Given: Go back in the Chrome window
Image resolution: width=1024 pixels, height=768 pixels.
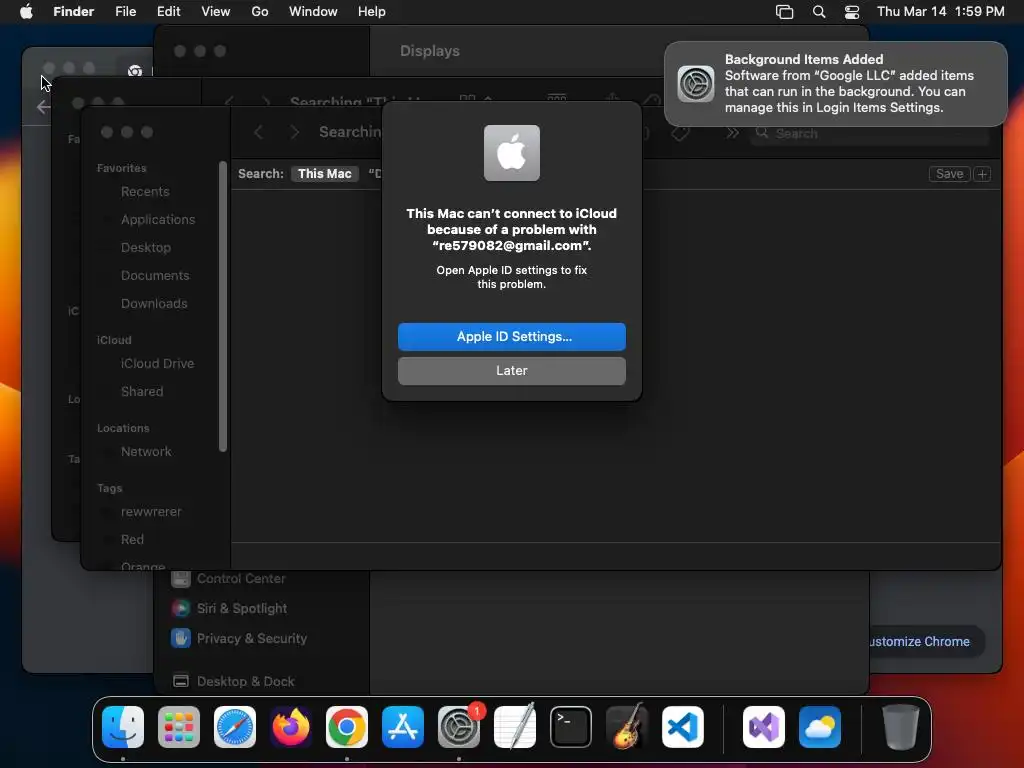Looking at the screenshot, I should click(43, 107).
